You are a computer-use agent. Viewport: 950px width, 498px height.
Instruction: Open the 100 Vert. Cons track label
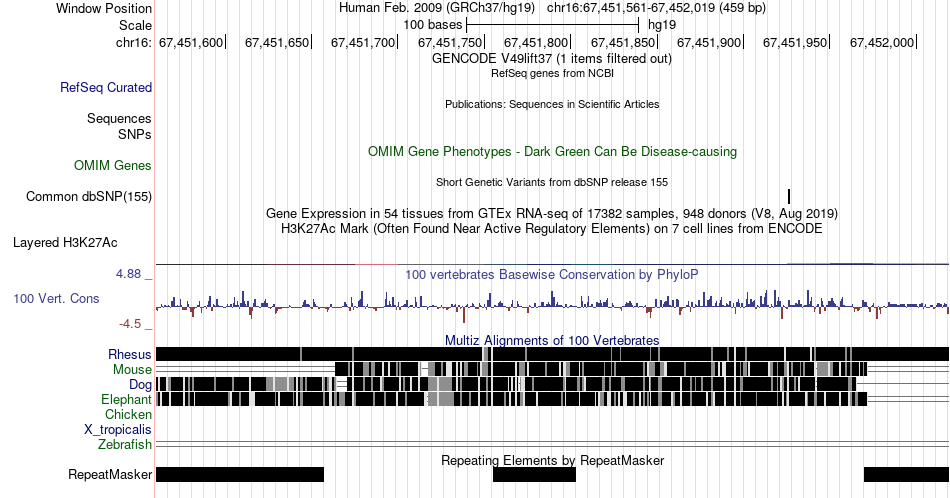point(56,298)
